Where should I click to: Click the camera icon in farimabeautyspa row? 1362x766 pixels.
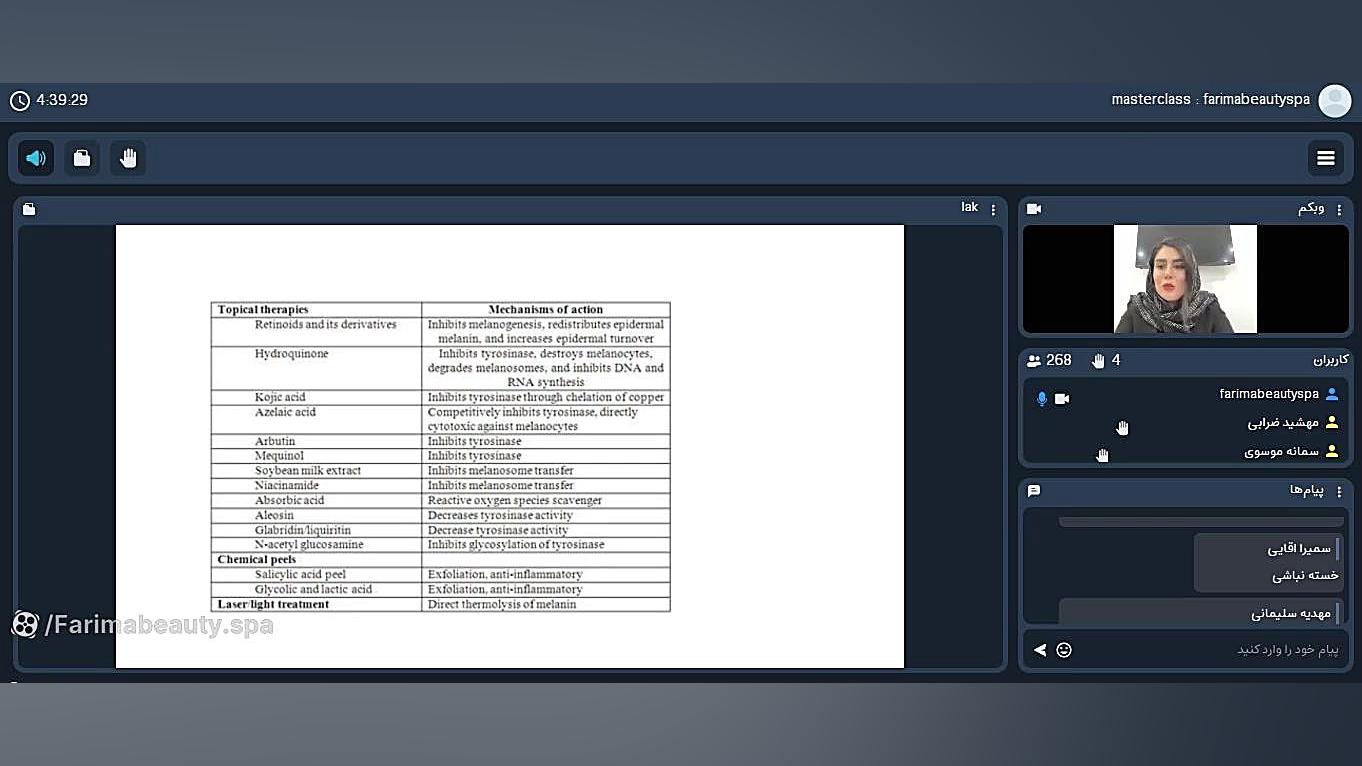[1062, 399]
